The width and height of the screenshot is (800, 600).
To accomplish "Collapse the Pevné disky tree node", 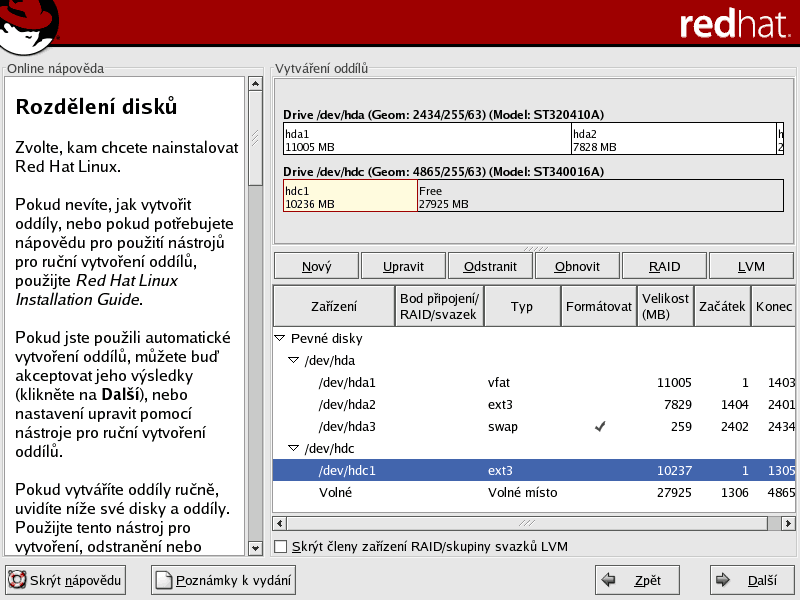I will click(x=280, y=338).
